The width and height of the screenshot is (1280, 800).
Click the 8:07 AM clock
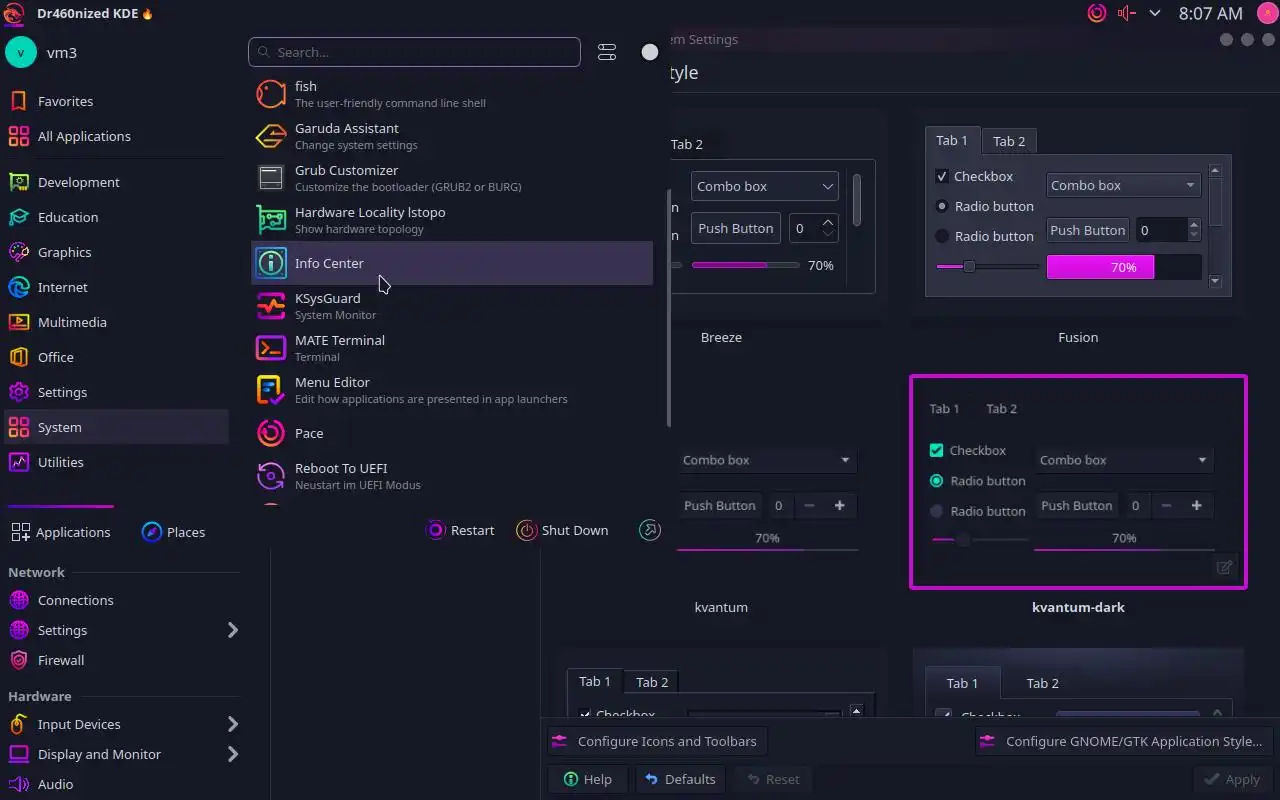point(1210,13)
